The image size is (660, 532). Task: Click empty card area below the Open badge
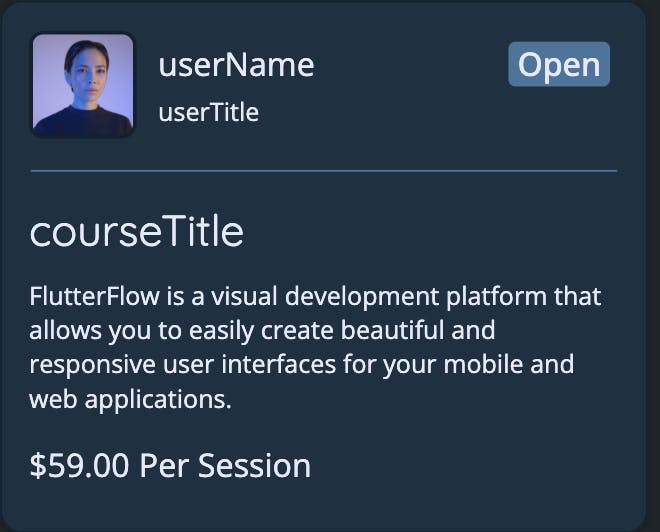pos(559,126)
